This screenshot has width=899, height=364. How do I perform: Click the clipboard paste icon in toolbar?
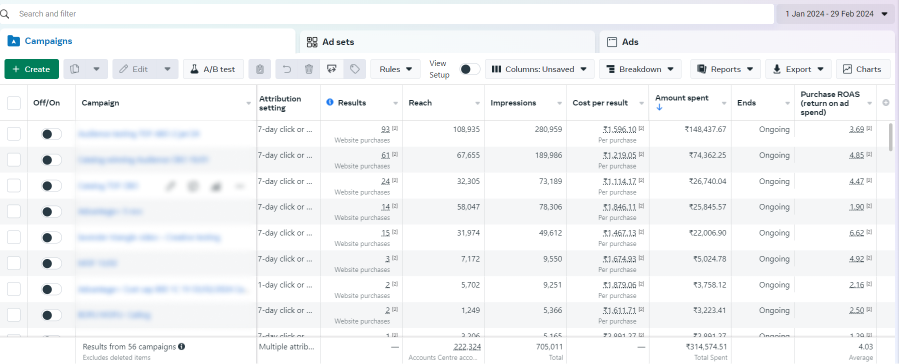(x=260, y=69)
